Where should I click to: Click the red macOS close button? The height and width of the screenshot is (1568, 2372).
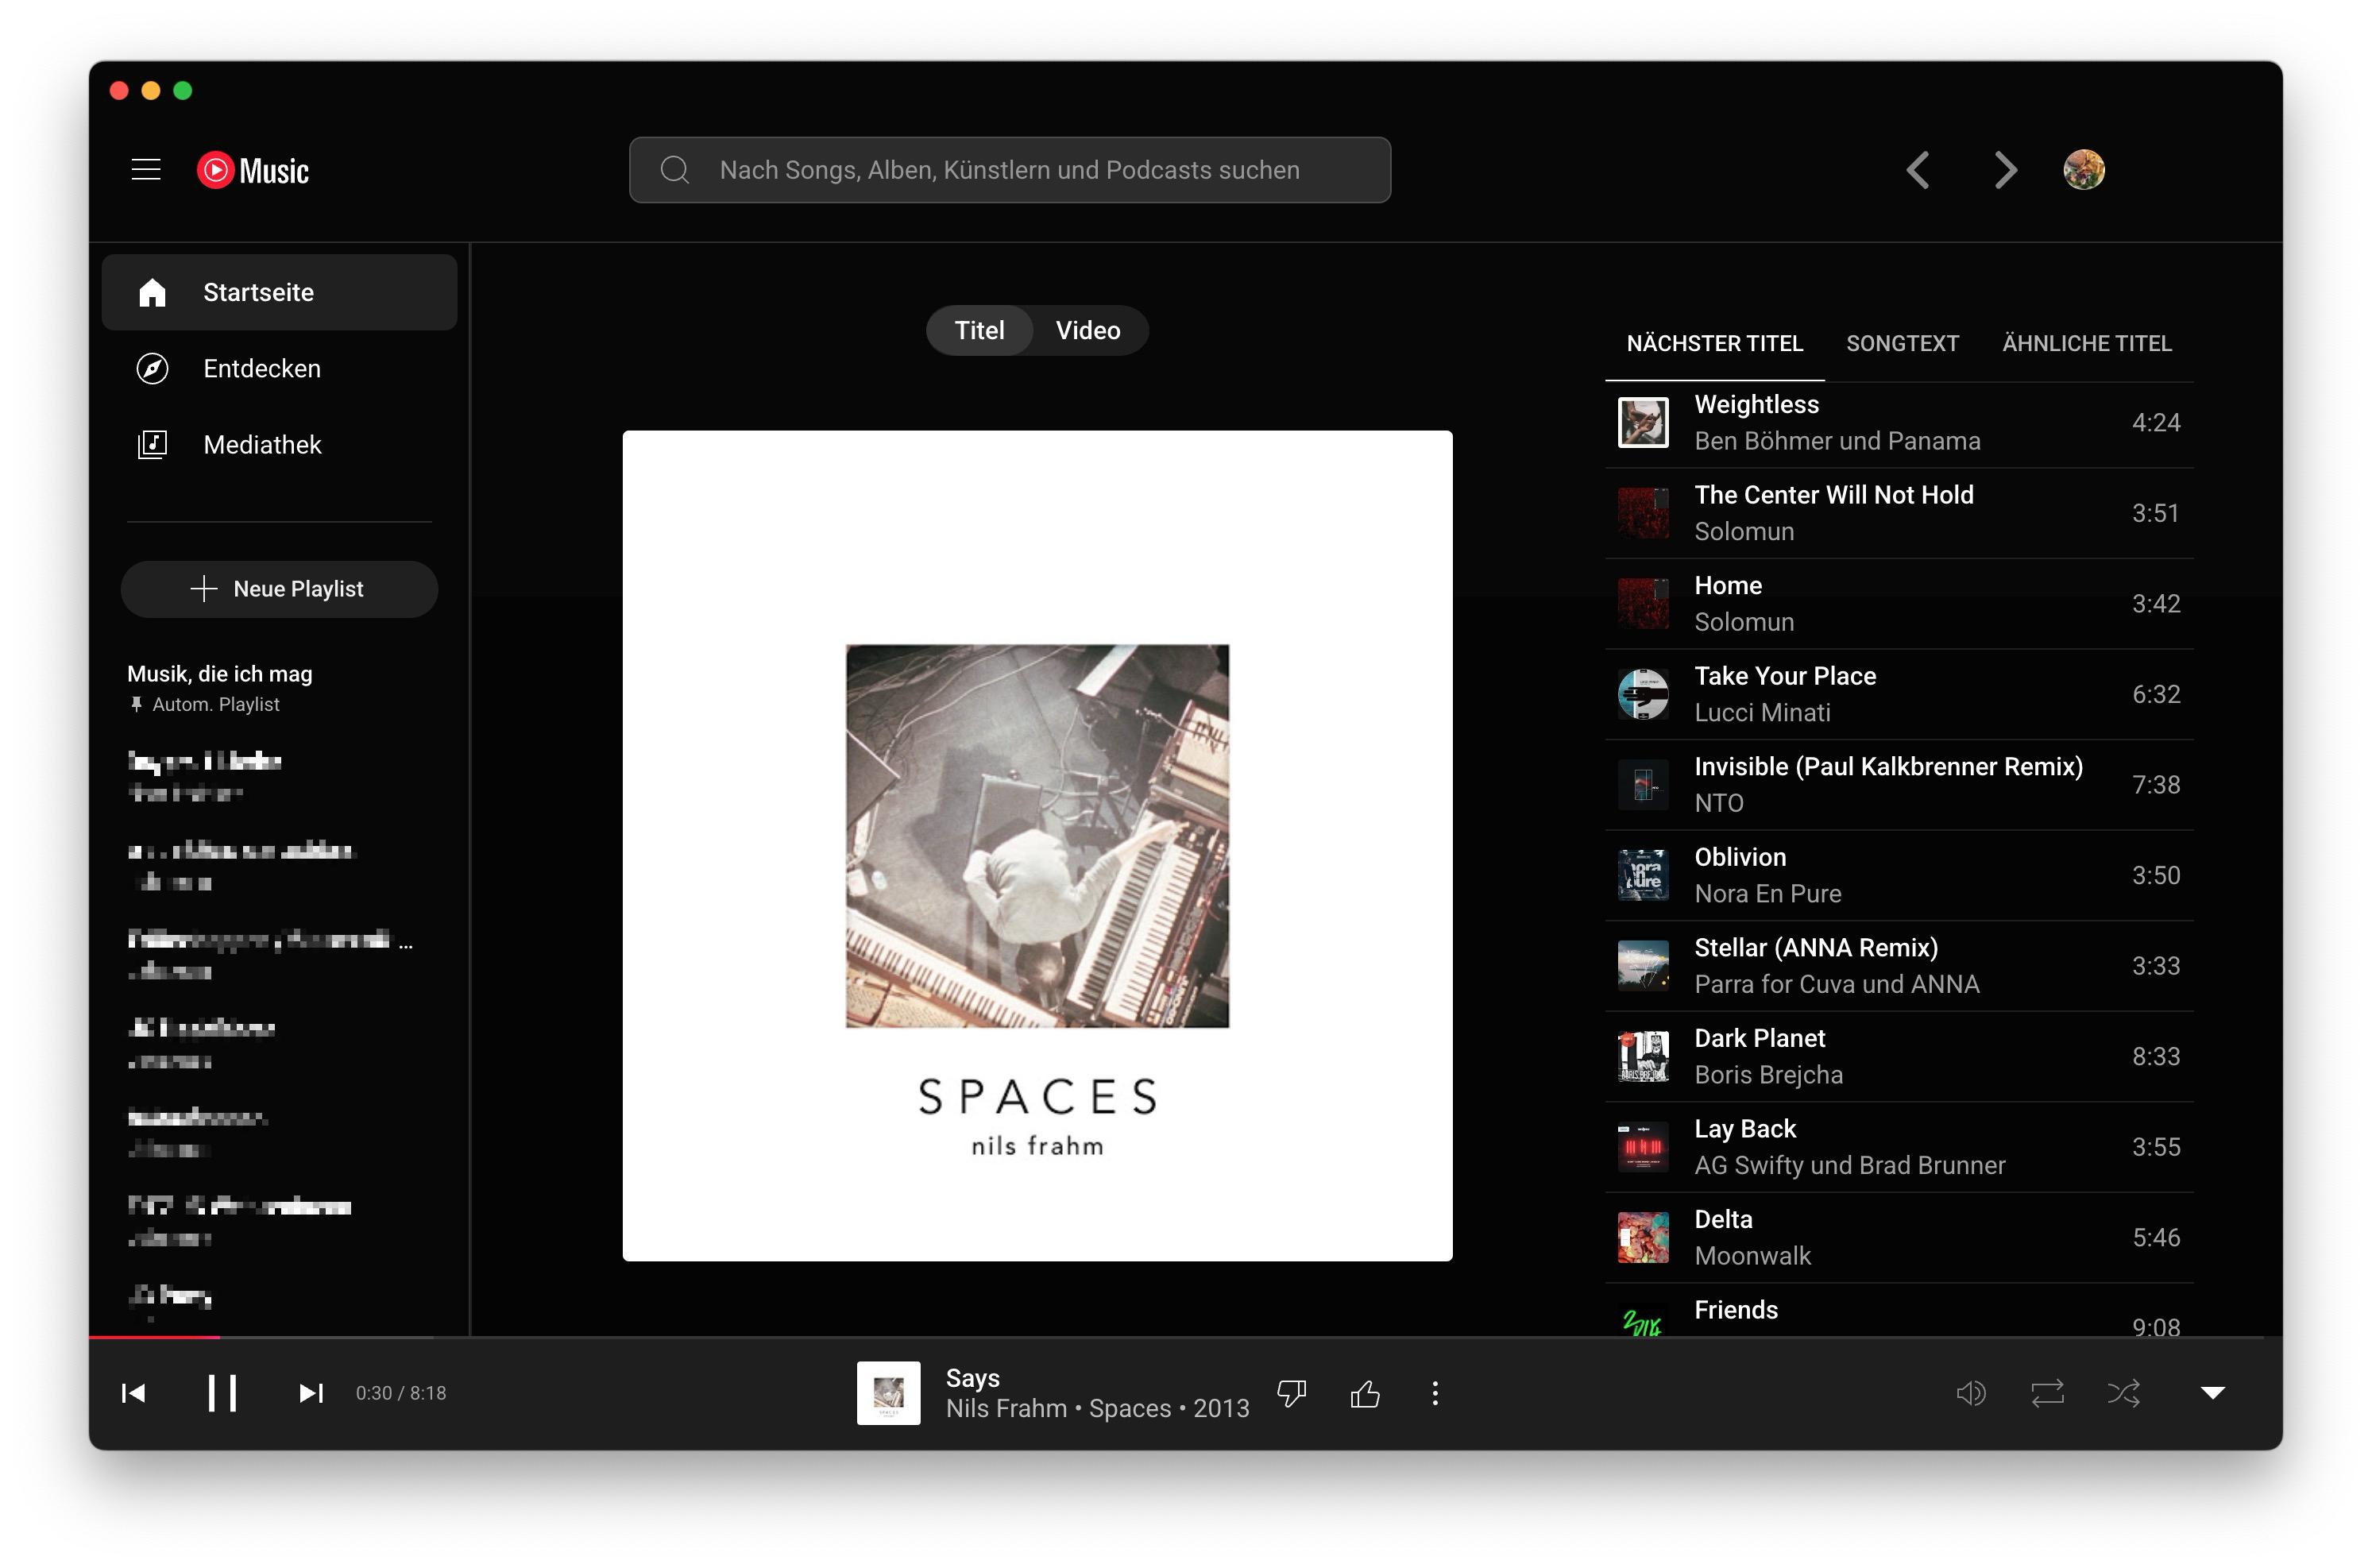(x=119, y=91)
